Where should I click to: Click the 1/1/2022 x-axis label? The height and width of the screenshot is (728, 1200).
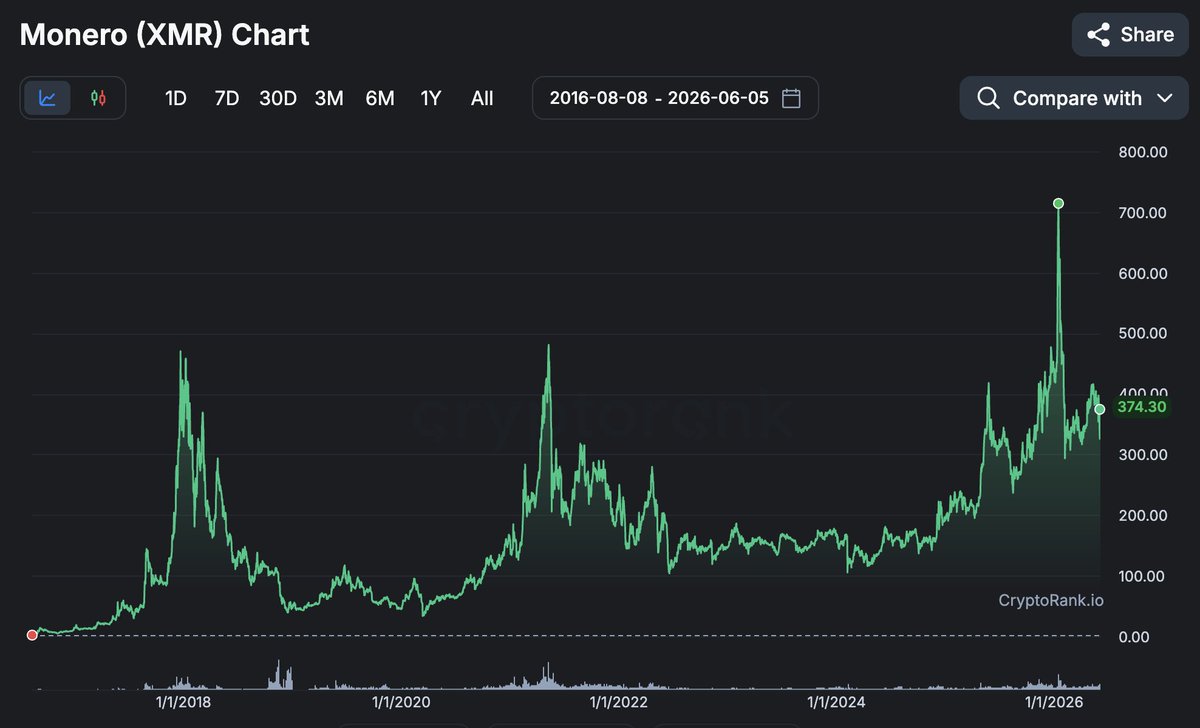(x=618, y=703)
